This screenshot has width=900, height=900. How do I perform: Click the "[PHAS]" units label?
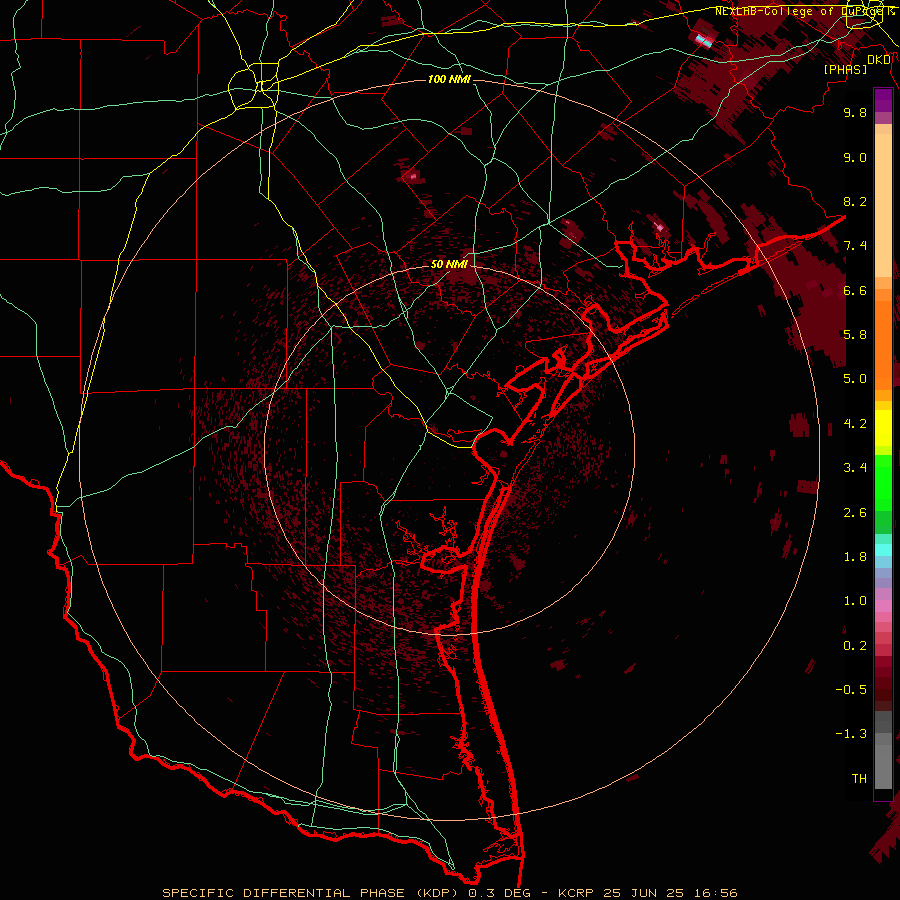[x=845, y=69]
